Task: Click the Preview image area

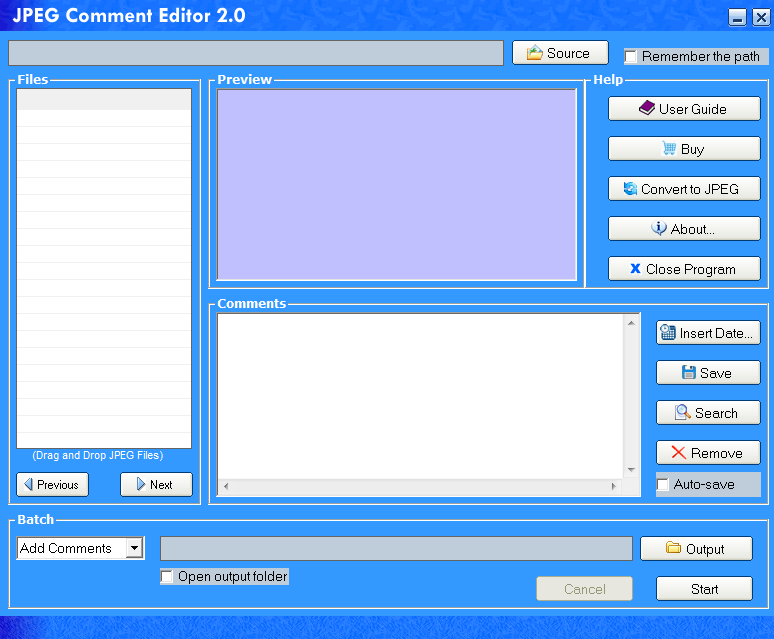Action: click(397, 185)
